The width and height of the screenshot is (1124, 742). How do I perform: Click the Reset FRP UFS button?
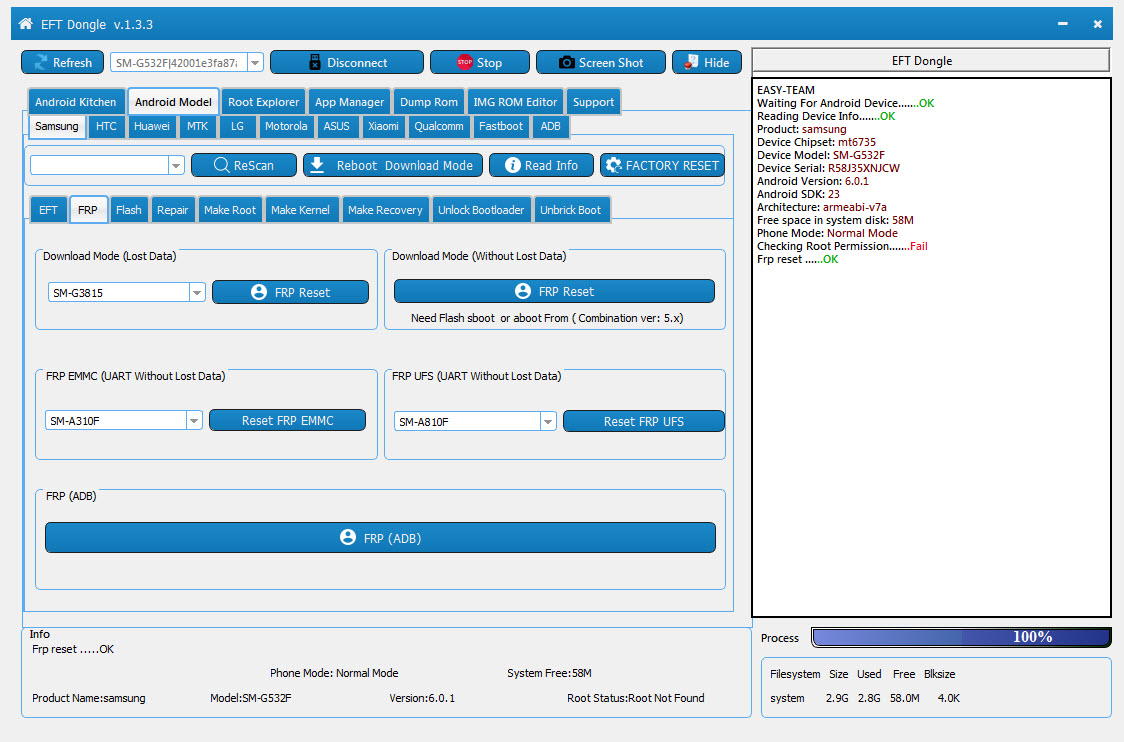pyautogui.click(x=644, y=422)
